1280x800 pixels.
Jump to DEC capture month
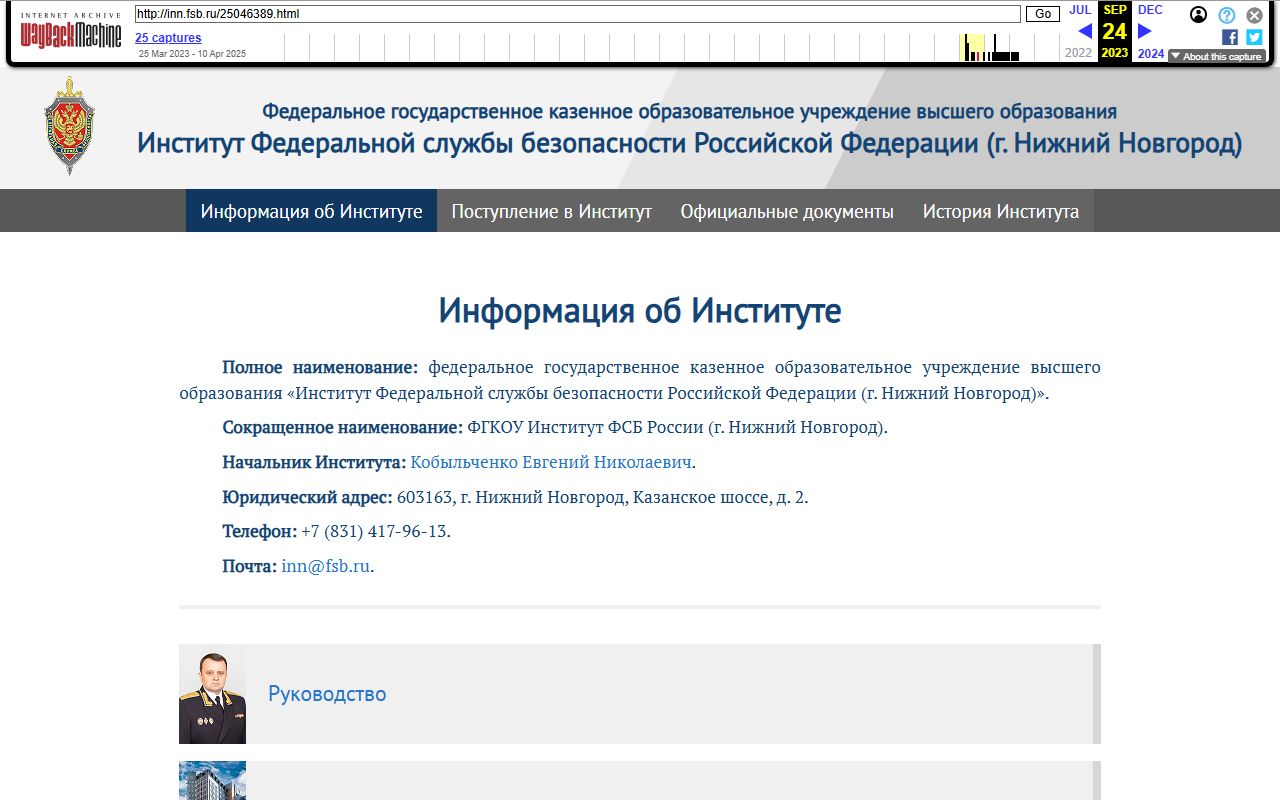pos(1150,10)
